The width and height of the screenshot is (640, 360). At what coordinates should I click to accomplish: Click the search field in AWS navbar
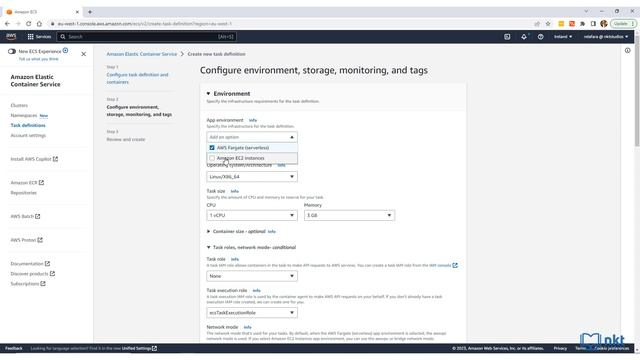[147, 37]
